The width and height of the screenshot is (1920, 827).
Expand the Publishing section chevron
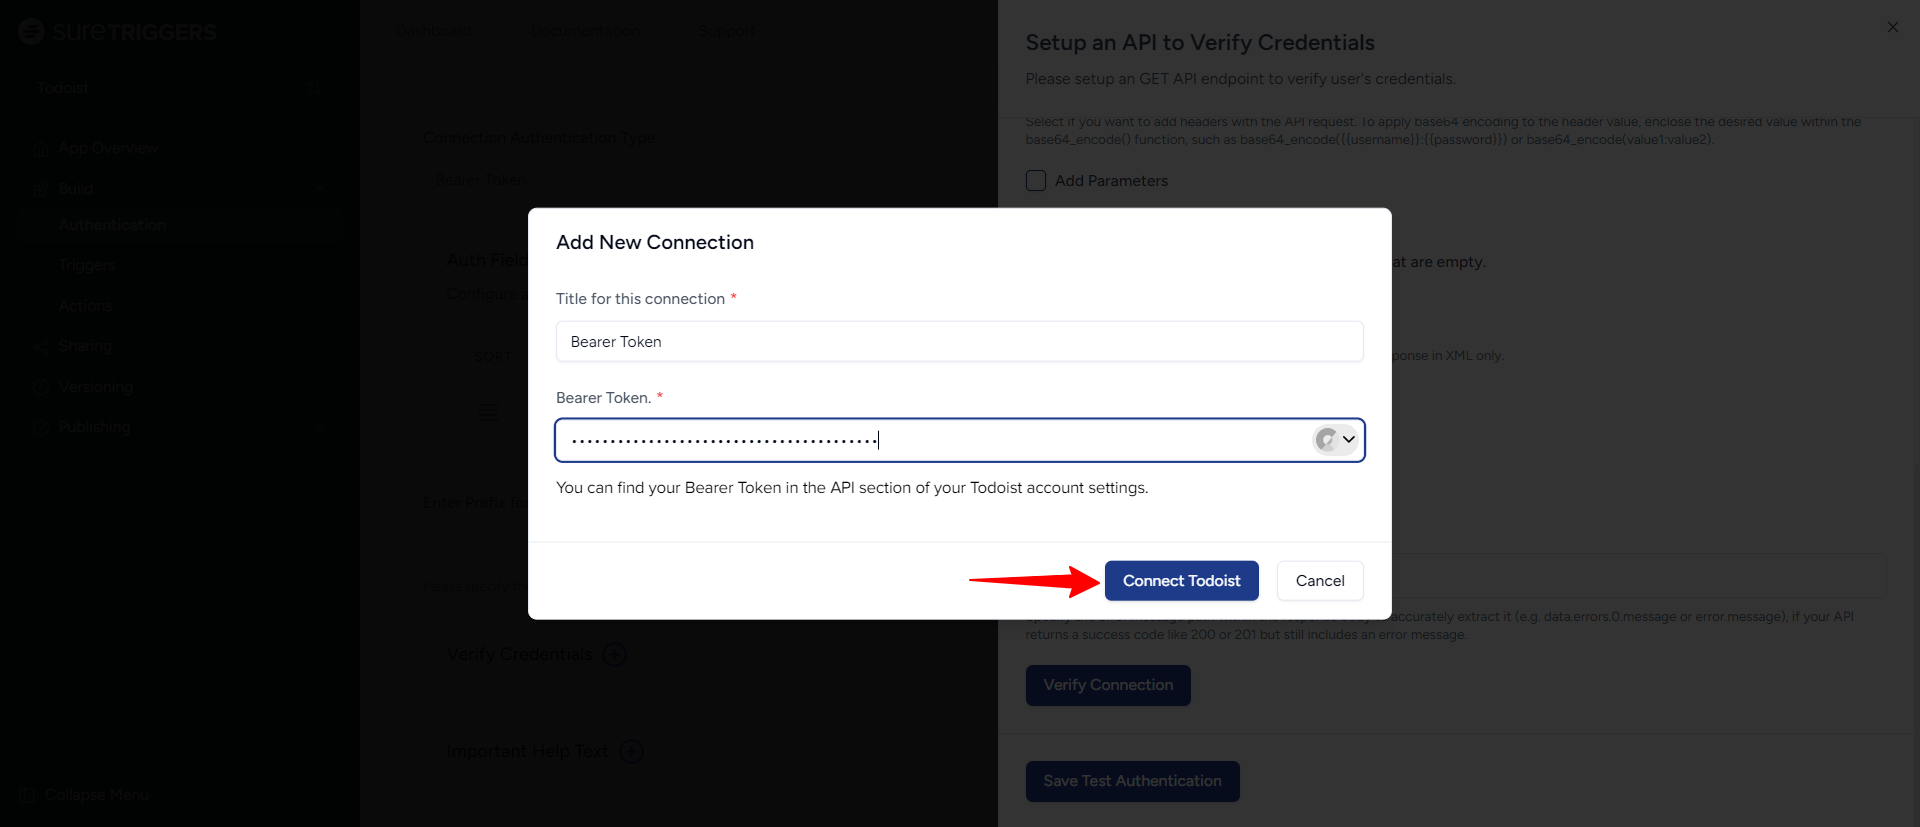pyautogui.click(x=320, y=427)
